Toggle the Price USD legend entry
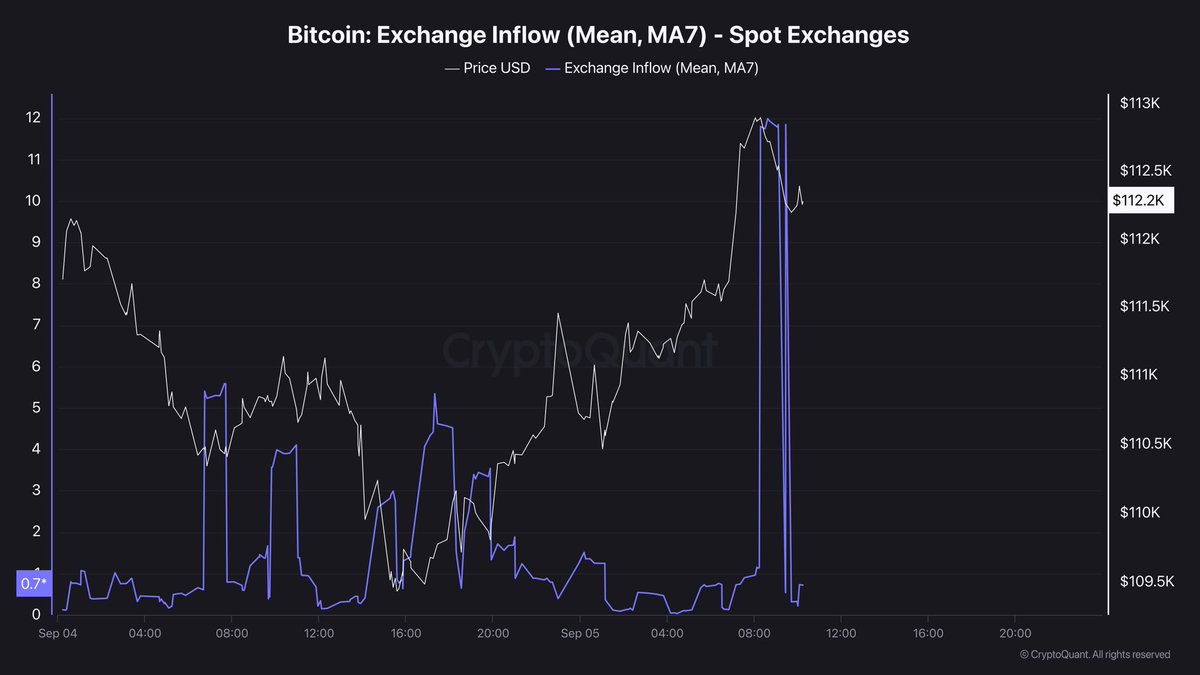This screenshot has width=1200, height=675. pos(487,68)
